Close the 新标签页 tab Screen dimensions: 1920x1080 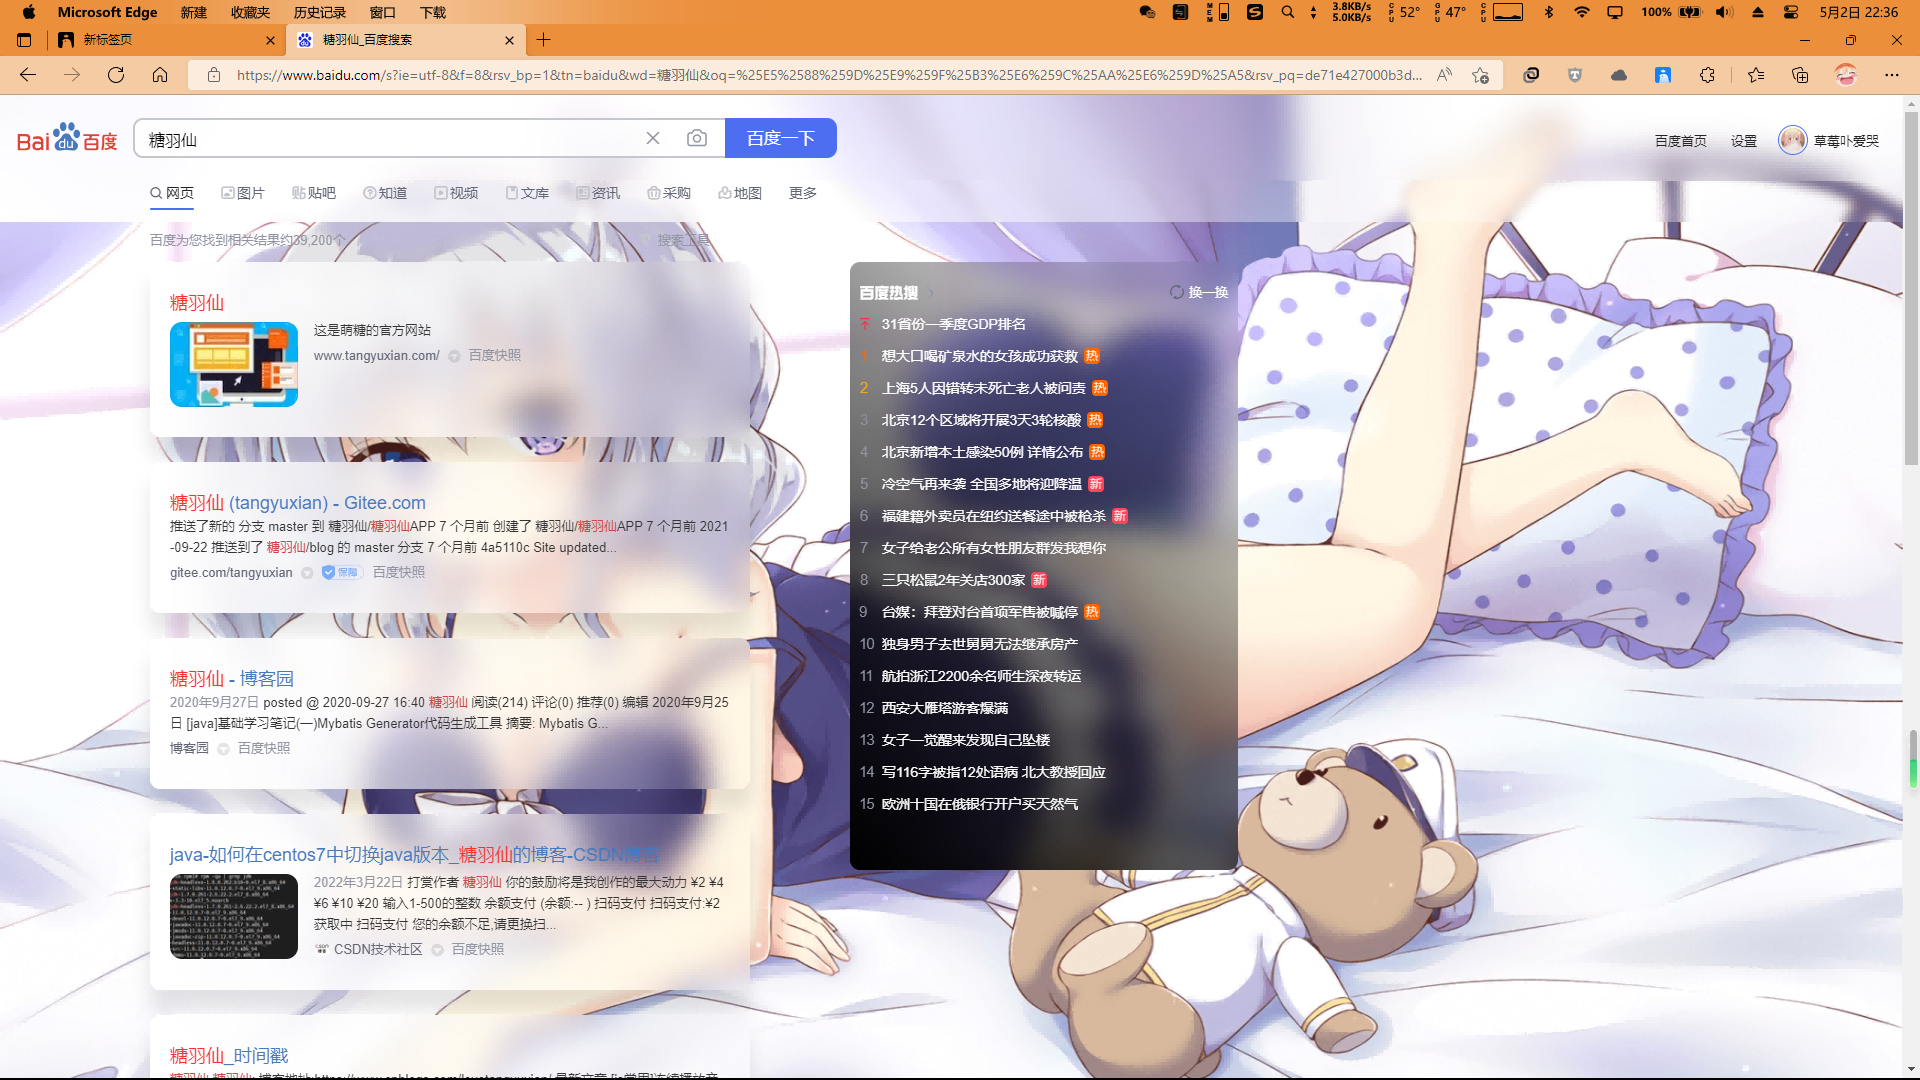(x=270, y=40)
